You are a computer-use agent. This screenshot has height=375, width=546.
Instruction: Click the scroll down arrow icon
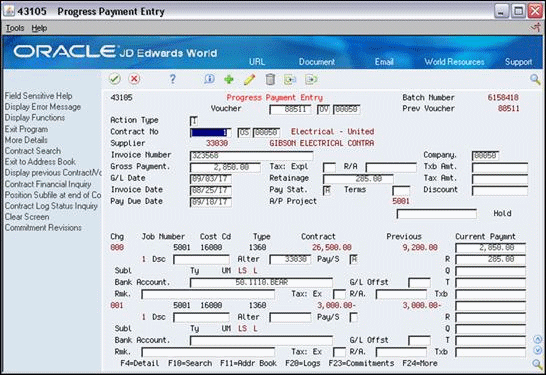pos(538,350)
